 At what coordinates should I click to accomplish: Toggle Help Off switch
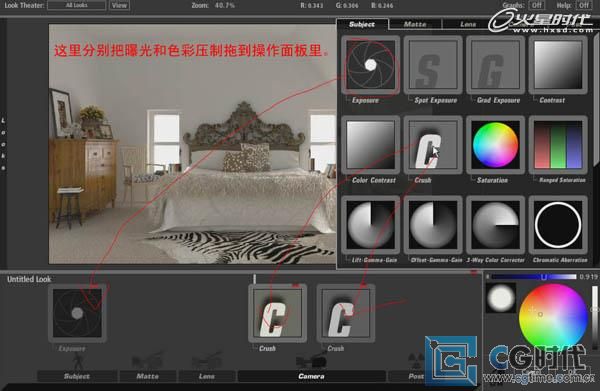pos(584,5)
